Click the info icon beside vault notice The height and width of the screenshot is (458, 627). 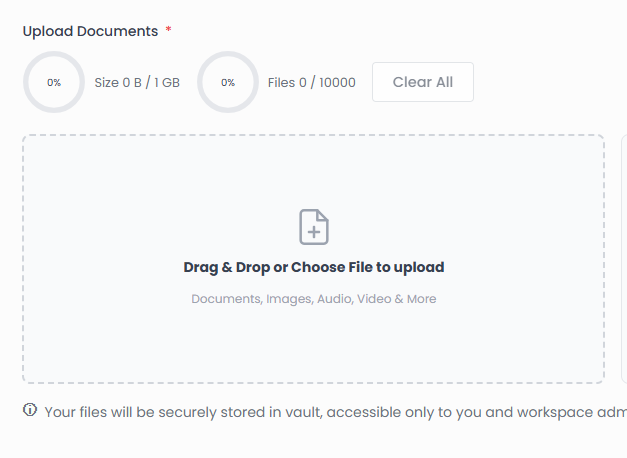click(30, 410)
